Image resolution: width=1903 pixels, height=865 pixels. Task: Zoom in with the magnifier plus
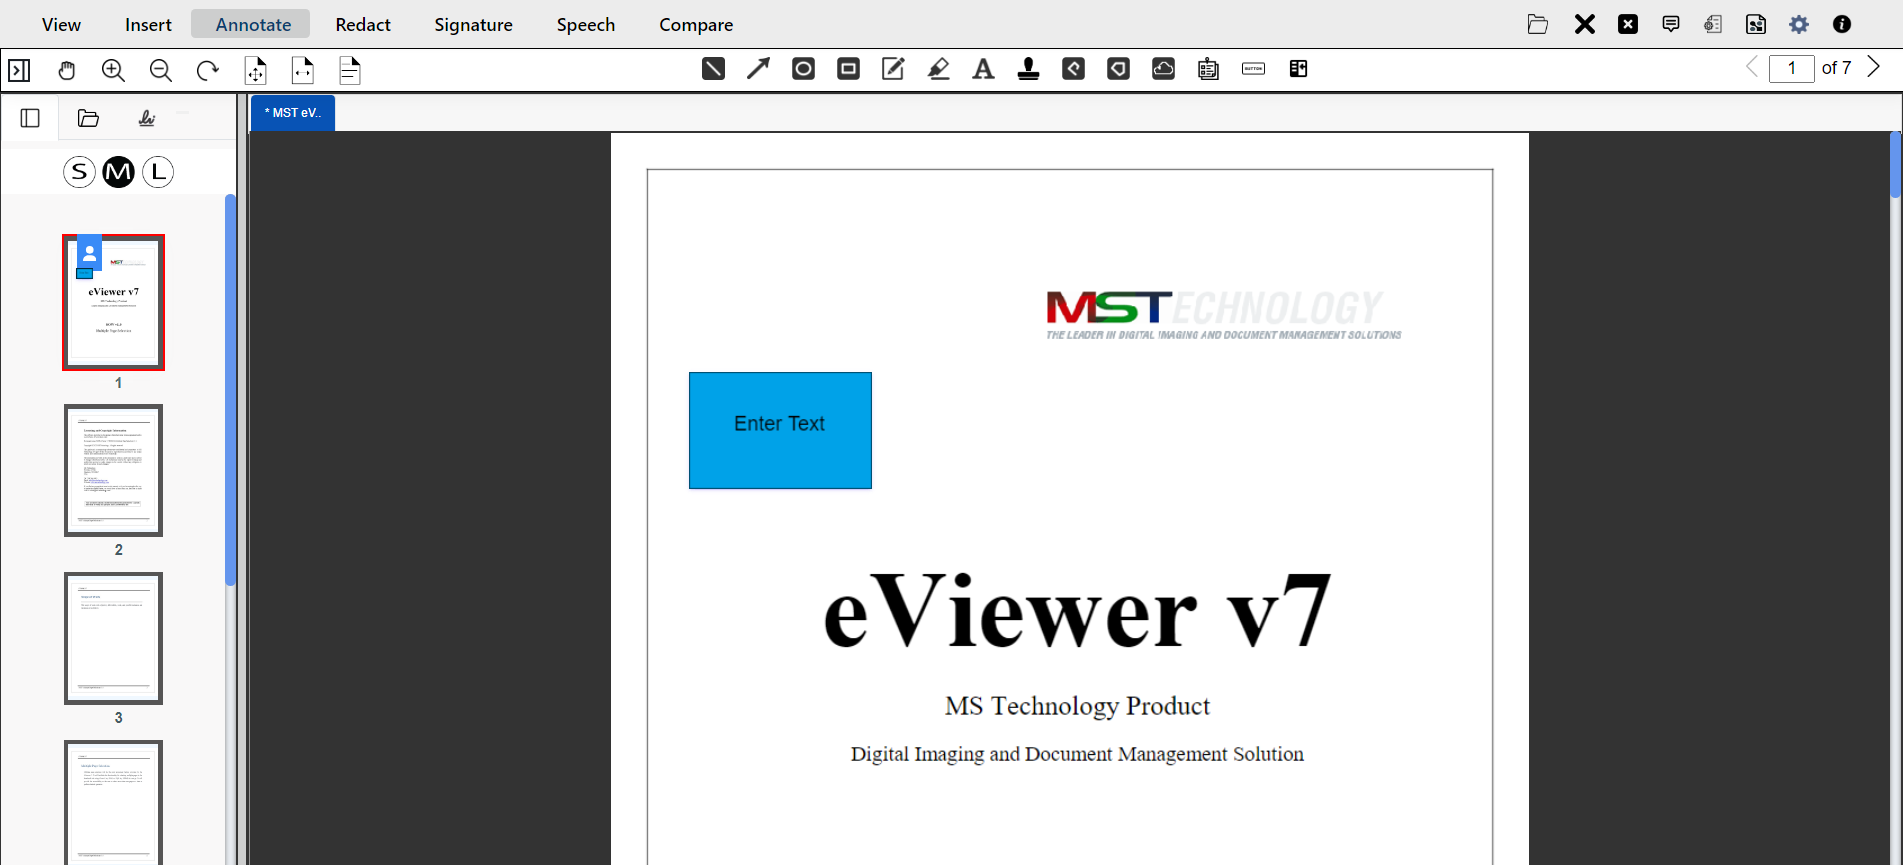pos(113,70)
